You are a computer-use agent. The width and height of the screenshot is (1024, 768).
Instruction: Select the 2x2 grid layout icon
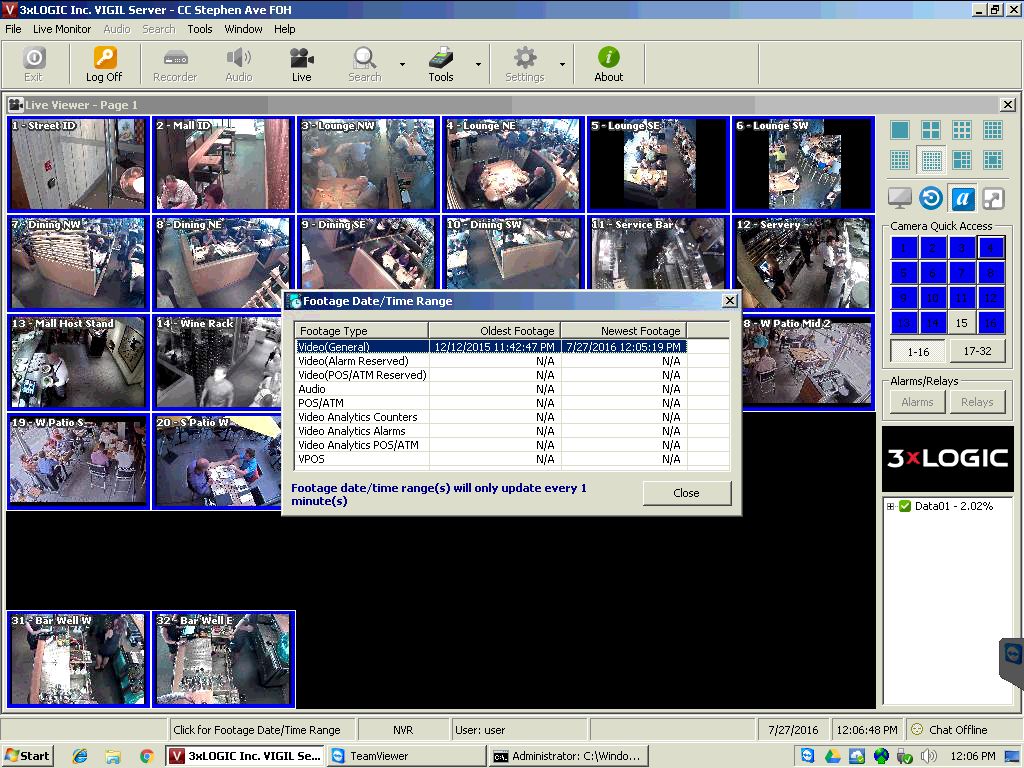(931, 130)
